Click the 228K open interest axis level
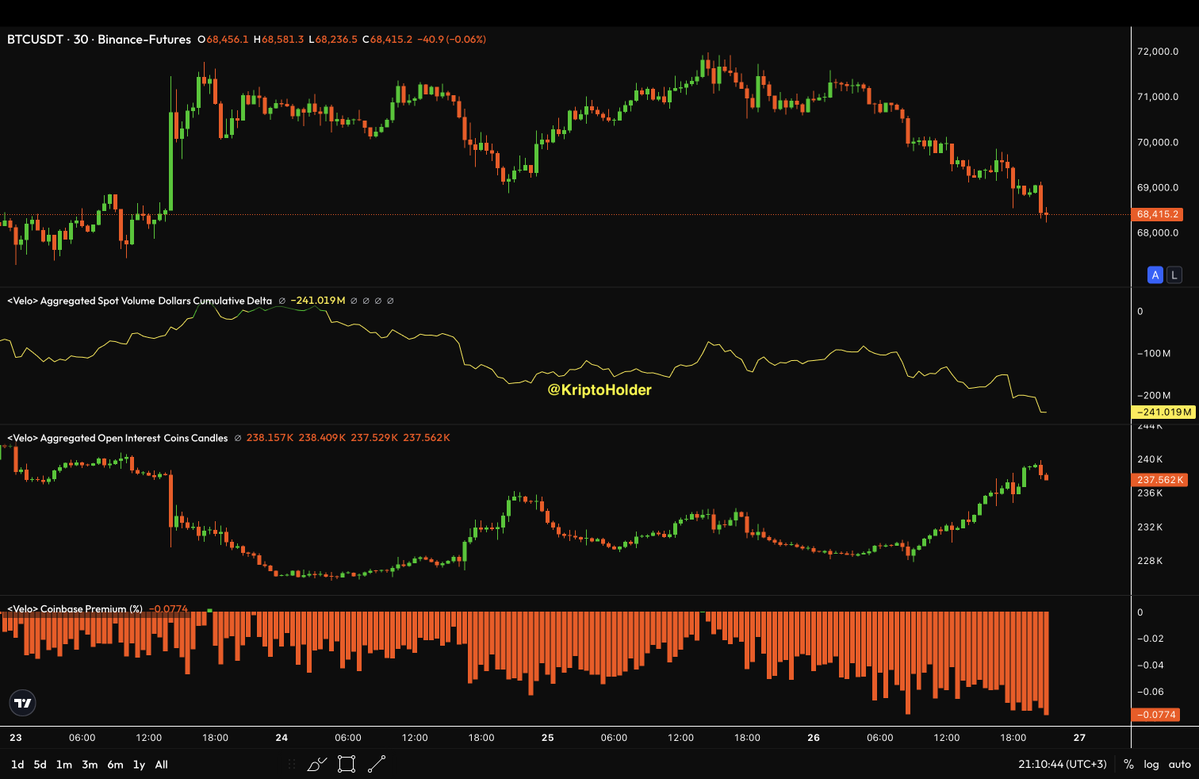Screen dimensions: 1199x779 click(x=1150, y=561)
